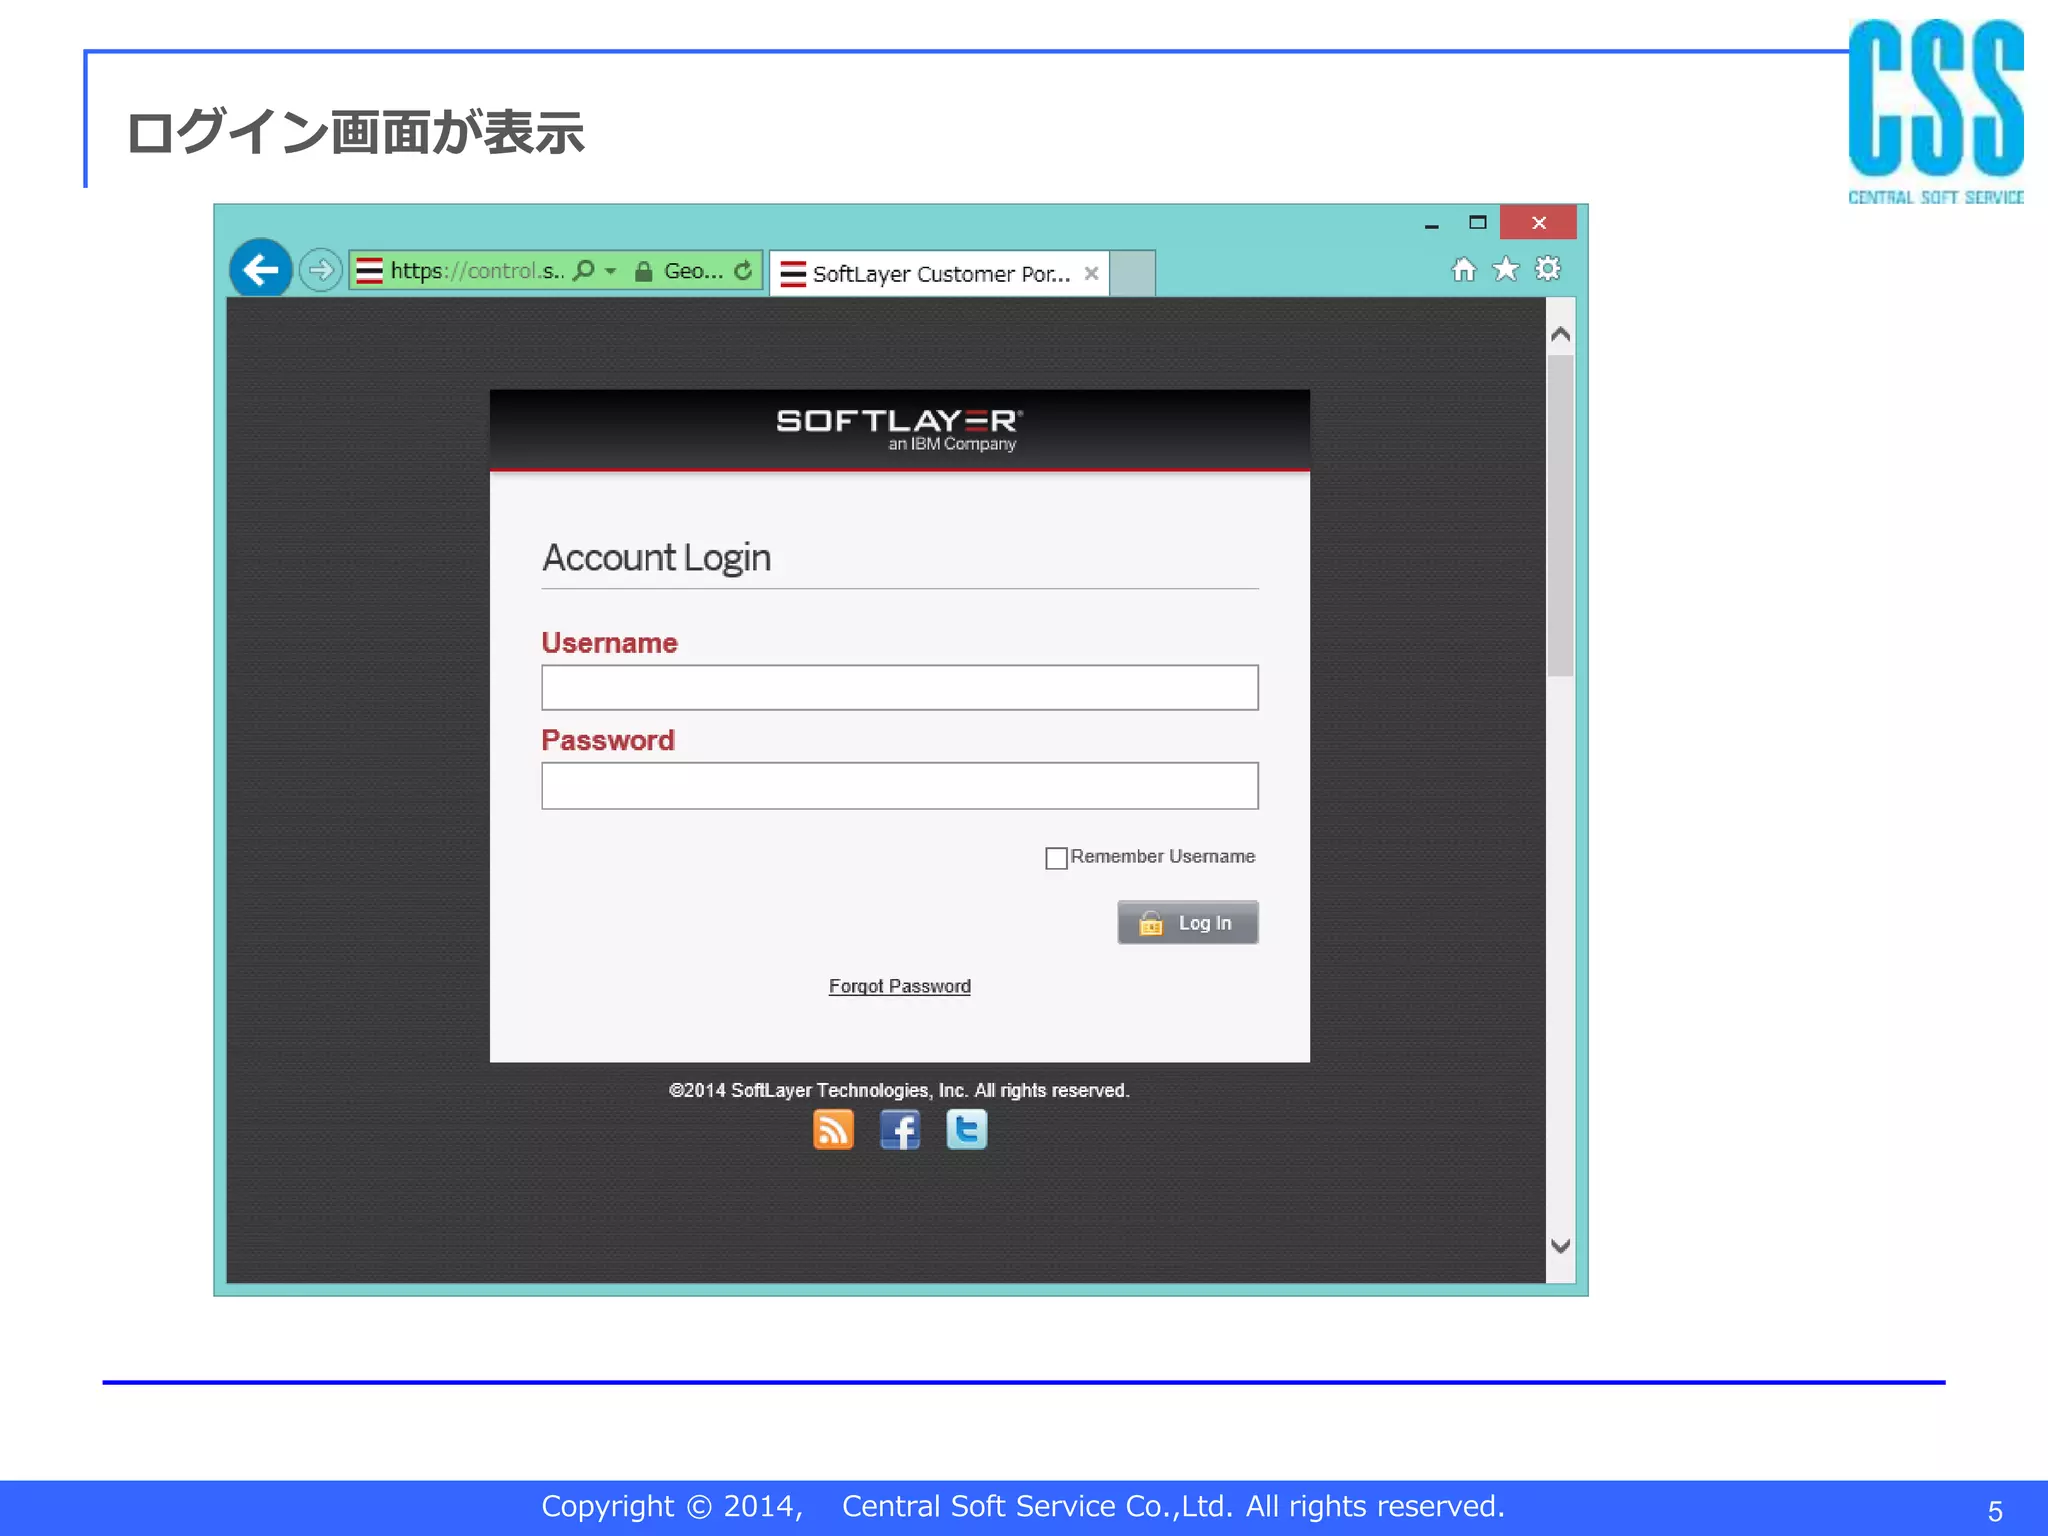Click the security padlock icon in the address bar
This screenshot has height=1536, width=2048.
[644, 271]
